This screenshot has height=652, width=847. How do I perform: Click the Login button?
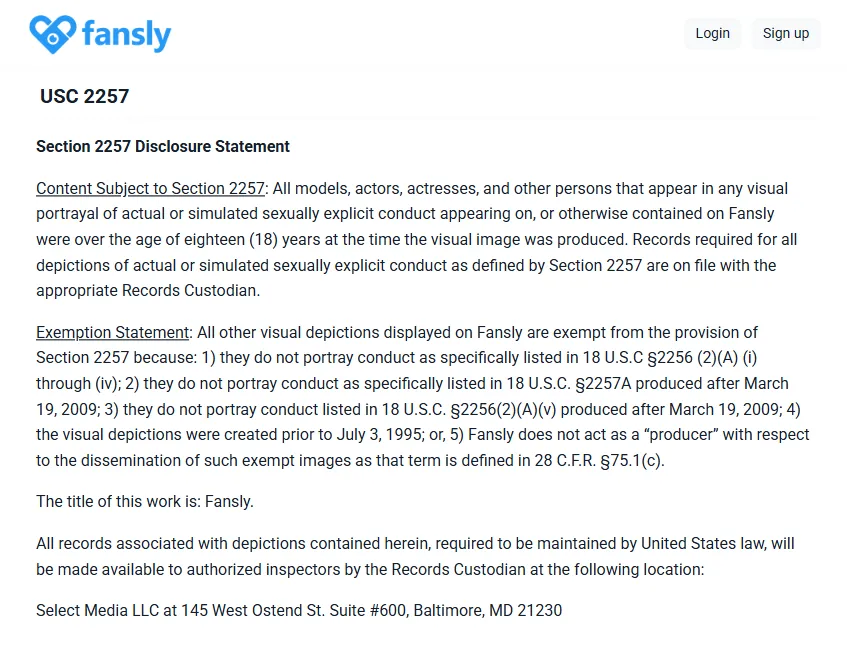[712, 33]
